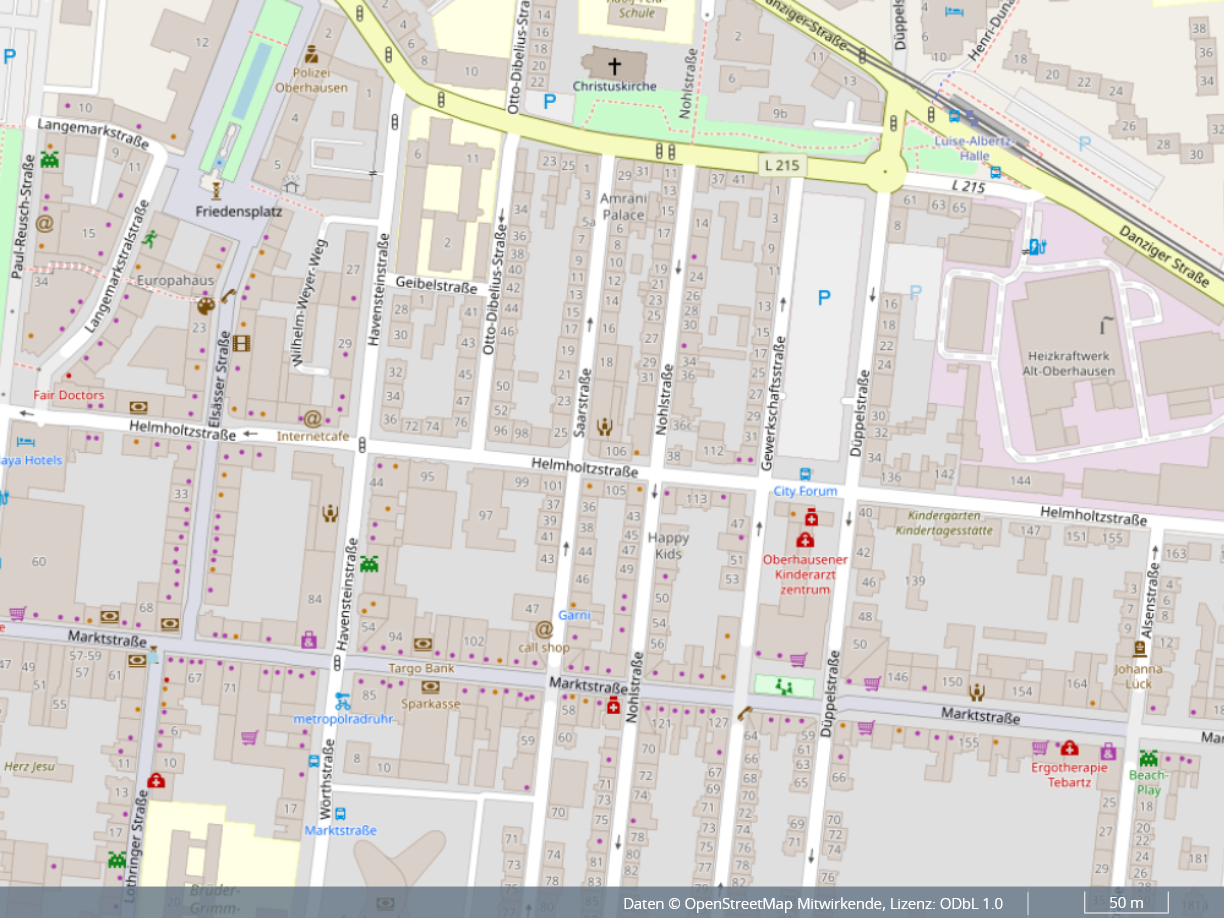Screen dimensions: 1224x918
Task: Click the Europahaus art palette icon
Action: (x=205, y=305)
